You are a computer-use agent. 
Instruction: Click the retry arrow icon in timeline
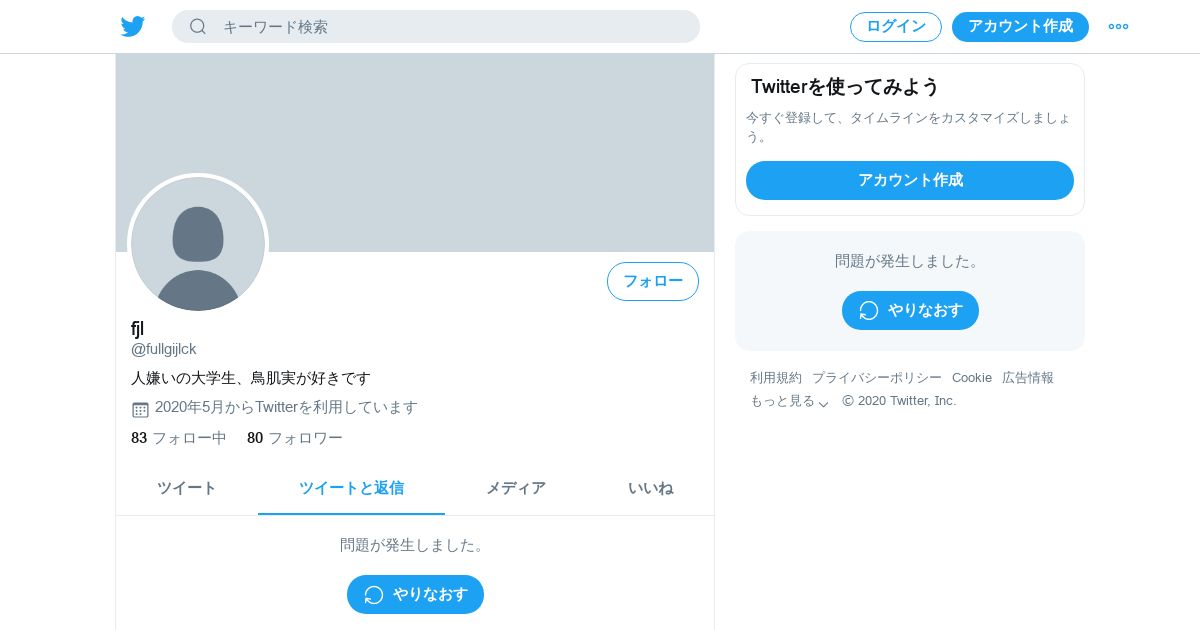tap(374, 595)
